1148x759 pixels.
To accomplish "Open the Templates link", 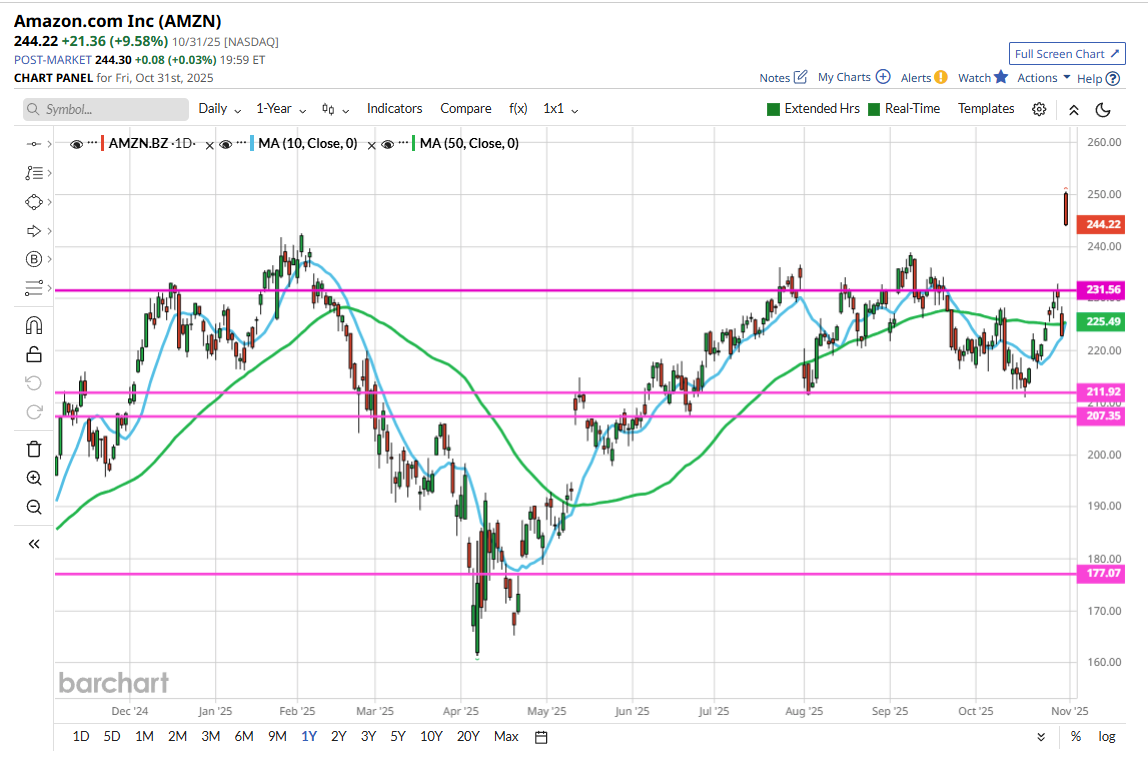I will (x=986, y=109).
